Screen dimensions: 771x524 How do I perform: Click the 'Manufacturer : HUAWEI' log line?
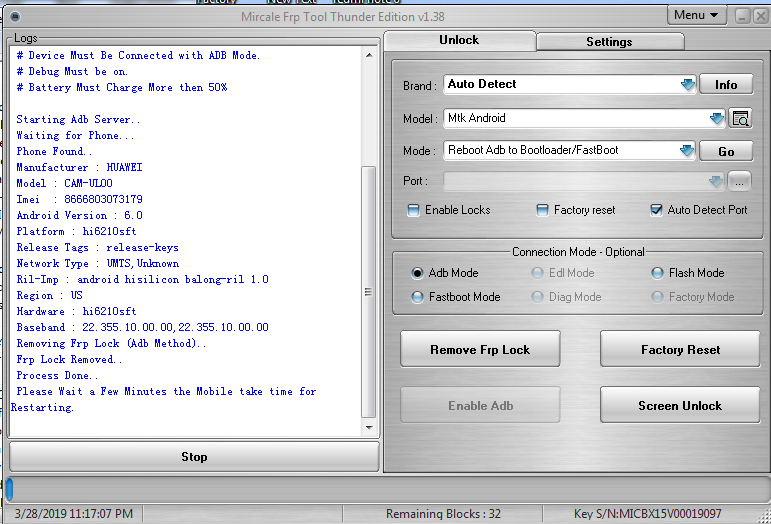[x=79, y=168]
